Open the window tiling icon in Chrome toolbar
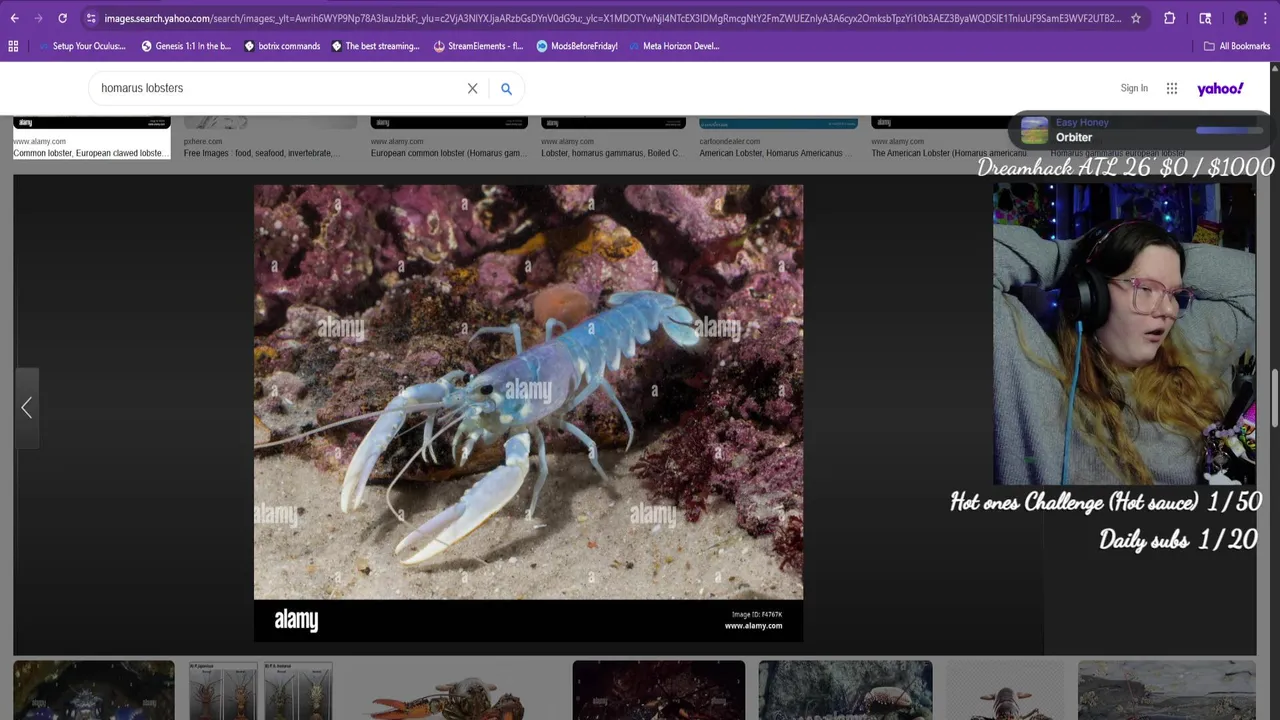Screen dimensions: 1280x720 point(1205,18)
